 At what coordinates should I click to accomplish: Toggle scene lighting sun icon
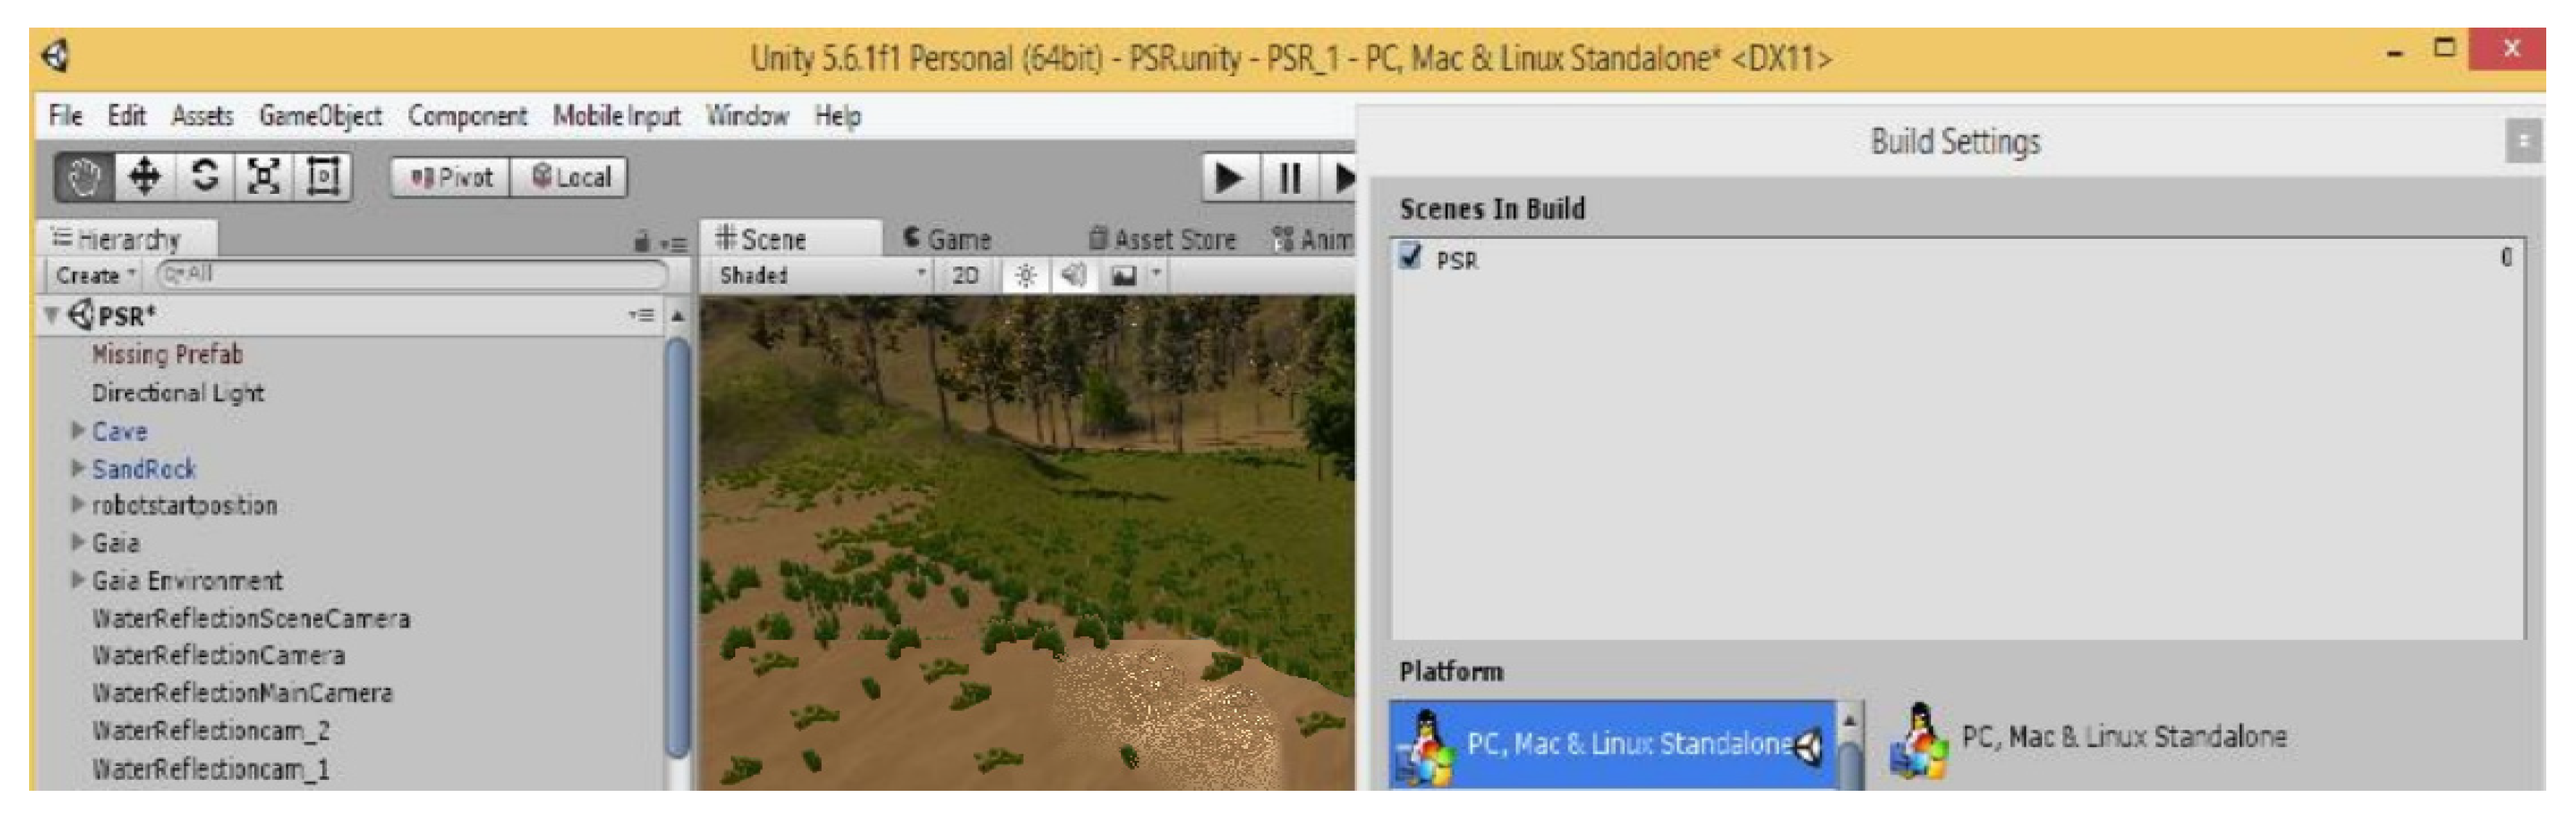[1025, 275]
